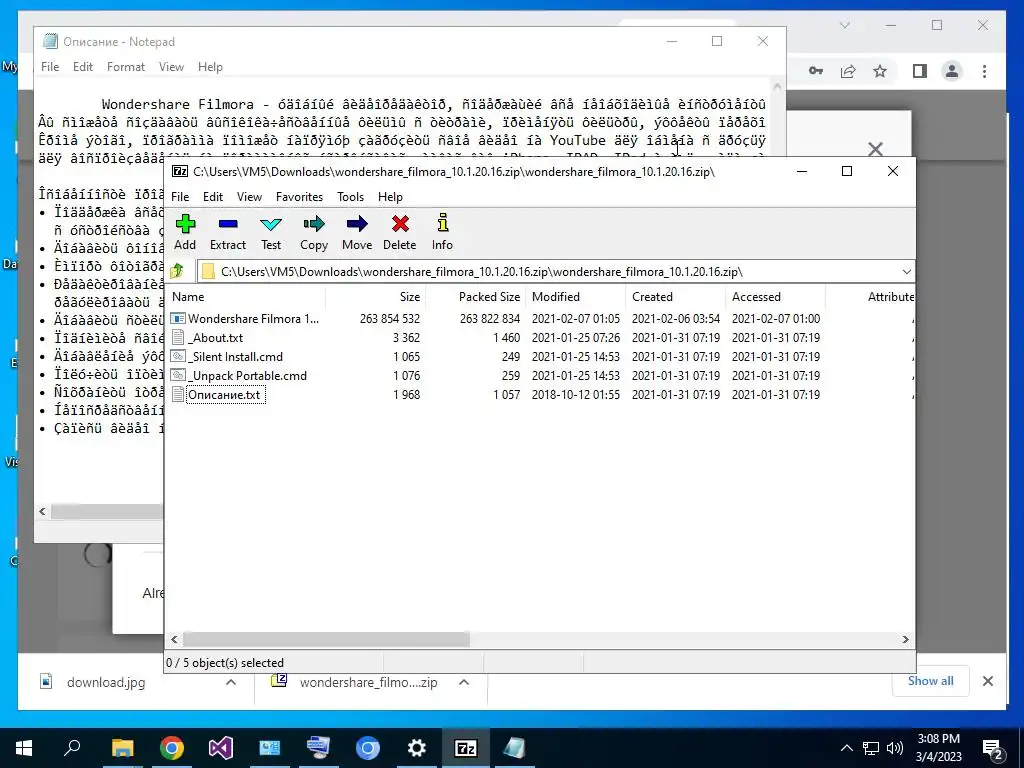Click the _Unpack Portable.cmd script icon

(178, 376)
